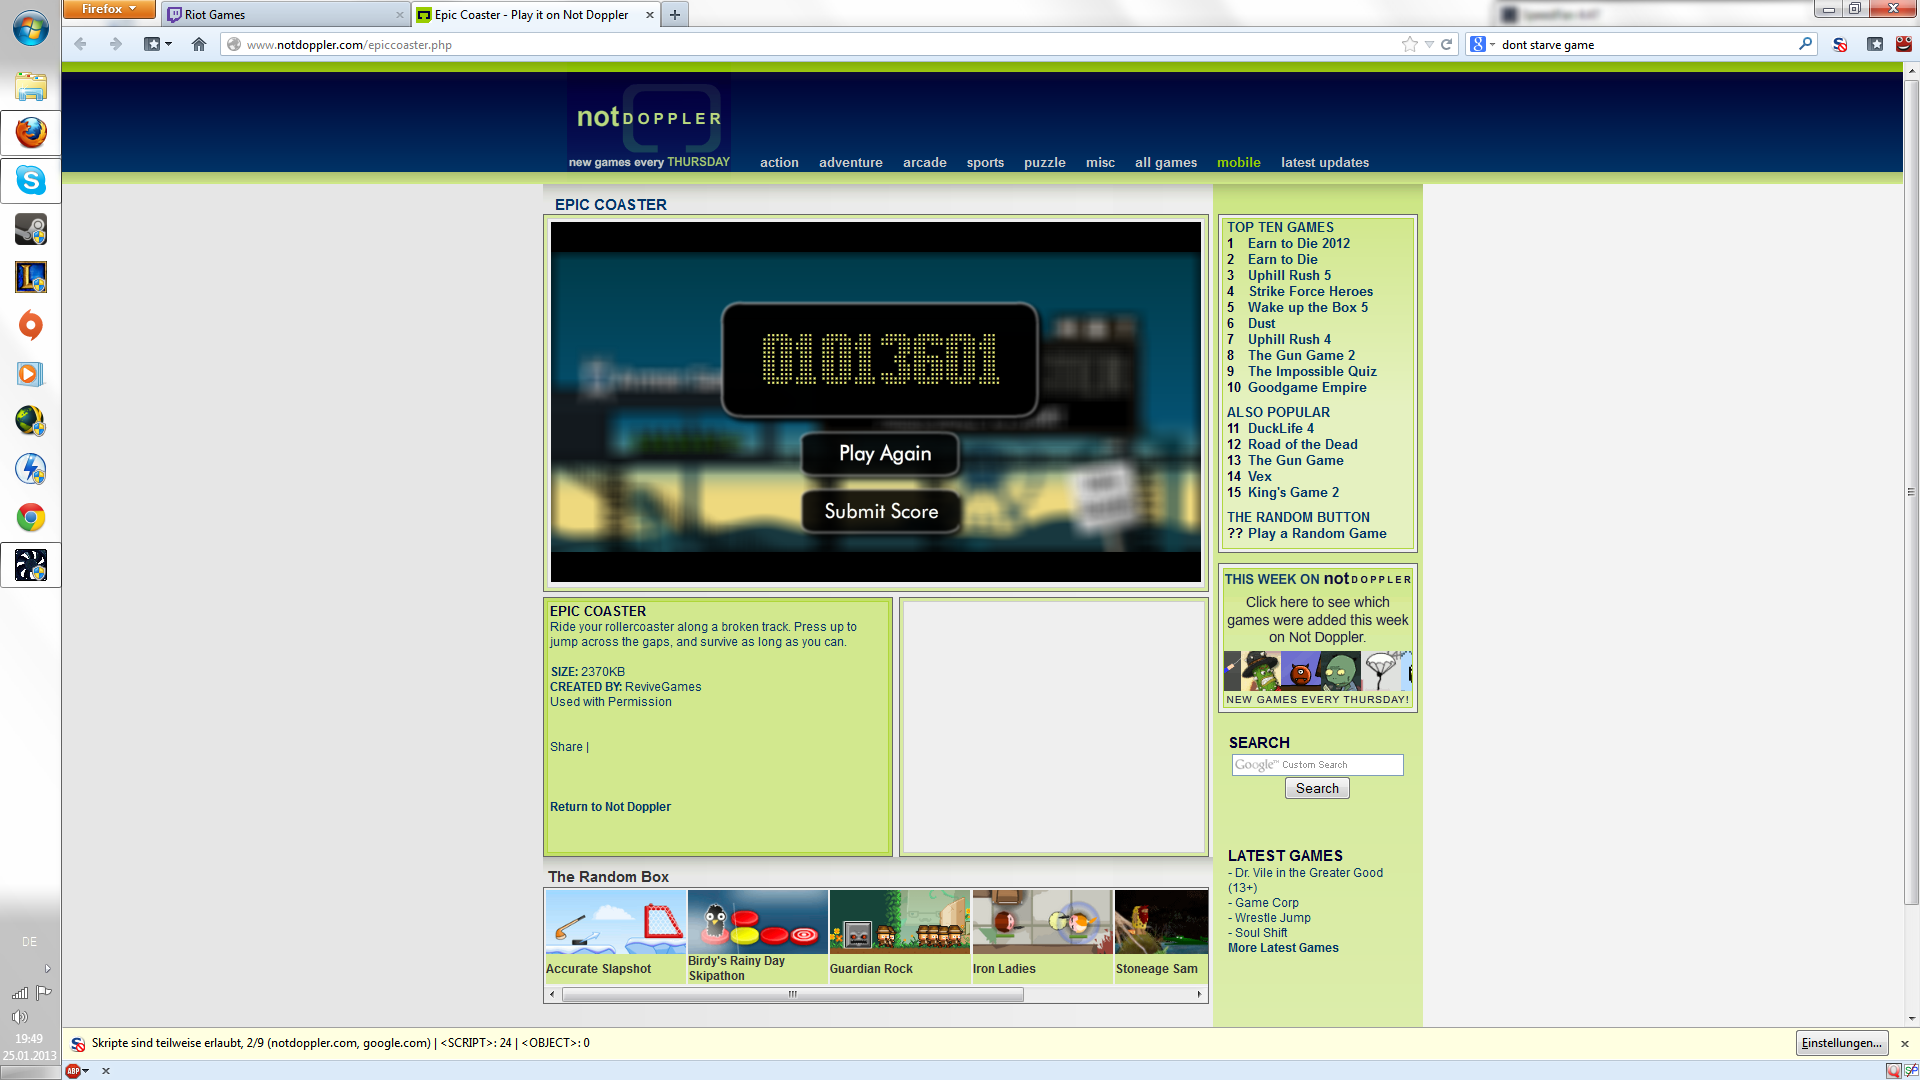1920x1080 pixels.
Task: Open Origin from the taskbar
Action: click(31, 325)
